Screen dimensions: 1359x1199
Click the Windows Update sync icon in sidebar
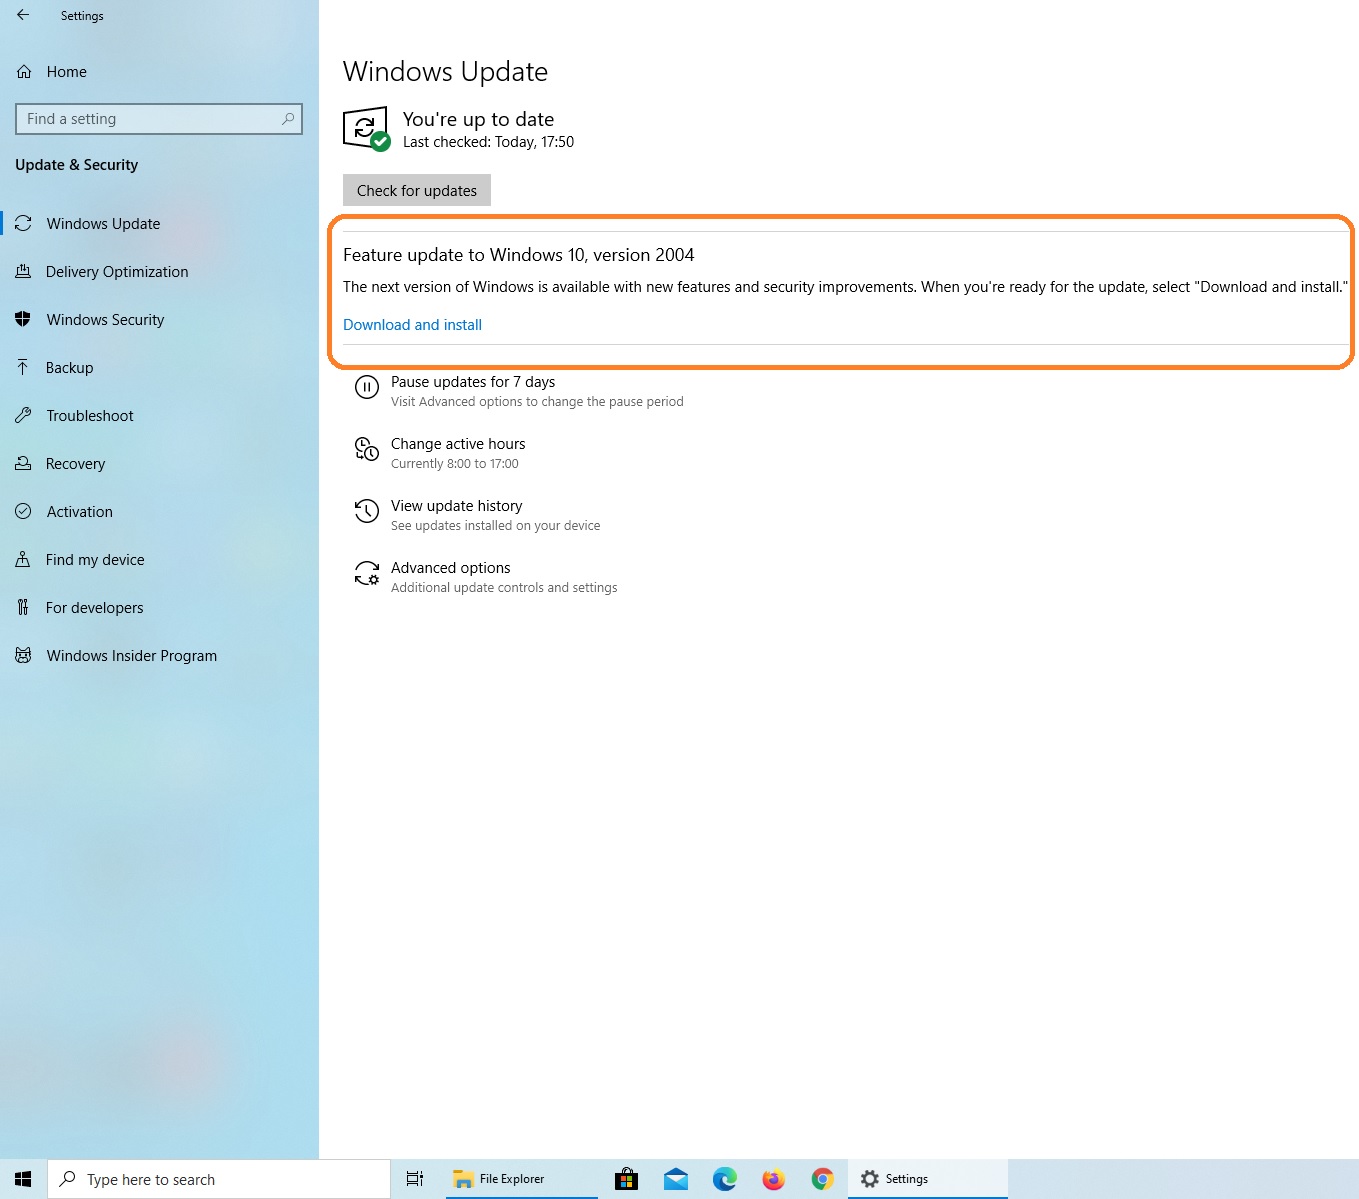pos(24,224)
